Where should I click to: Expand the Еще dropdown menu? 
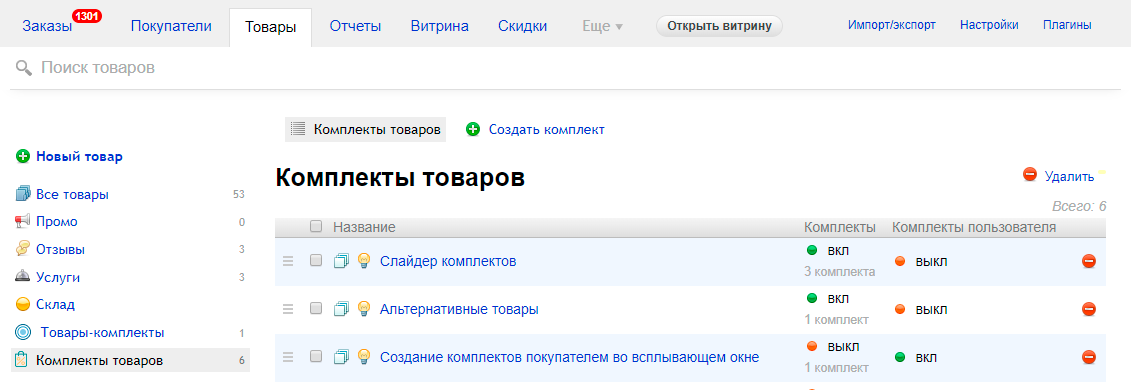pos(602,26)
